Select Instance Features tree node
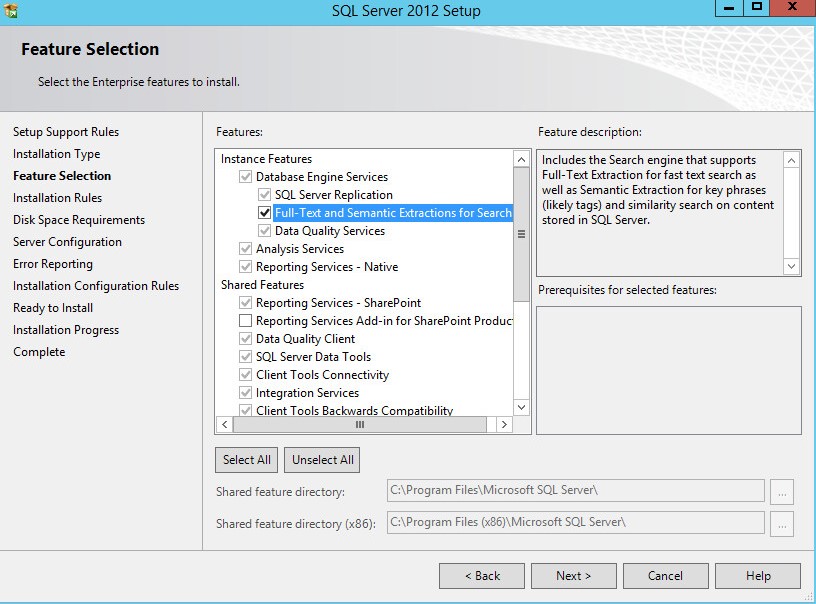This screenshot has height=604, width=816. click(x=266, y=159)
